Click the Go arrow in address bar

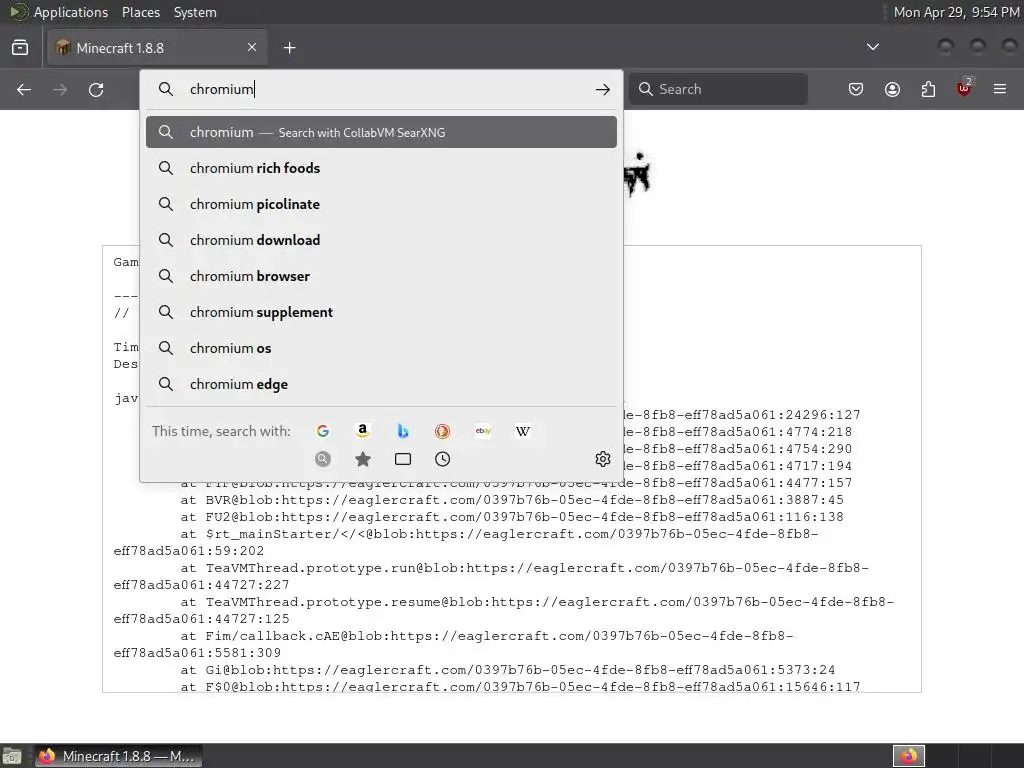coord(603,89)
